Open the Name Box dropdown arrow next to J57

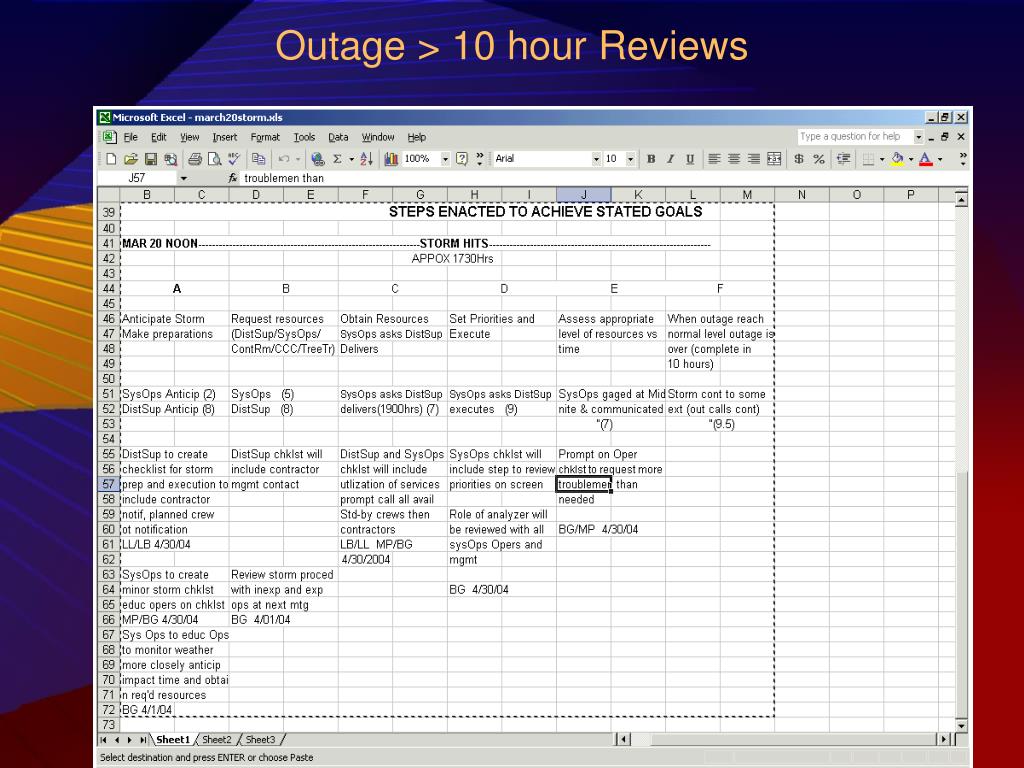pos(184,178)
